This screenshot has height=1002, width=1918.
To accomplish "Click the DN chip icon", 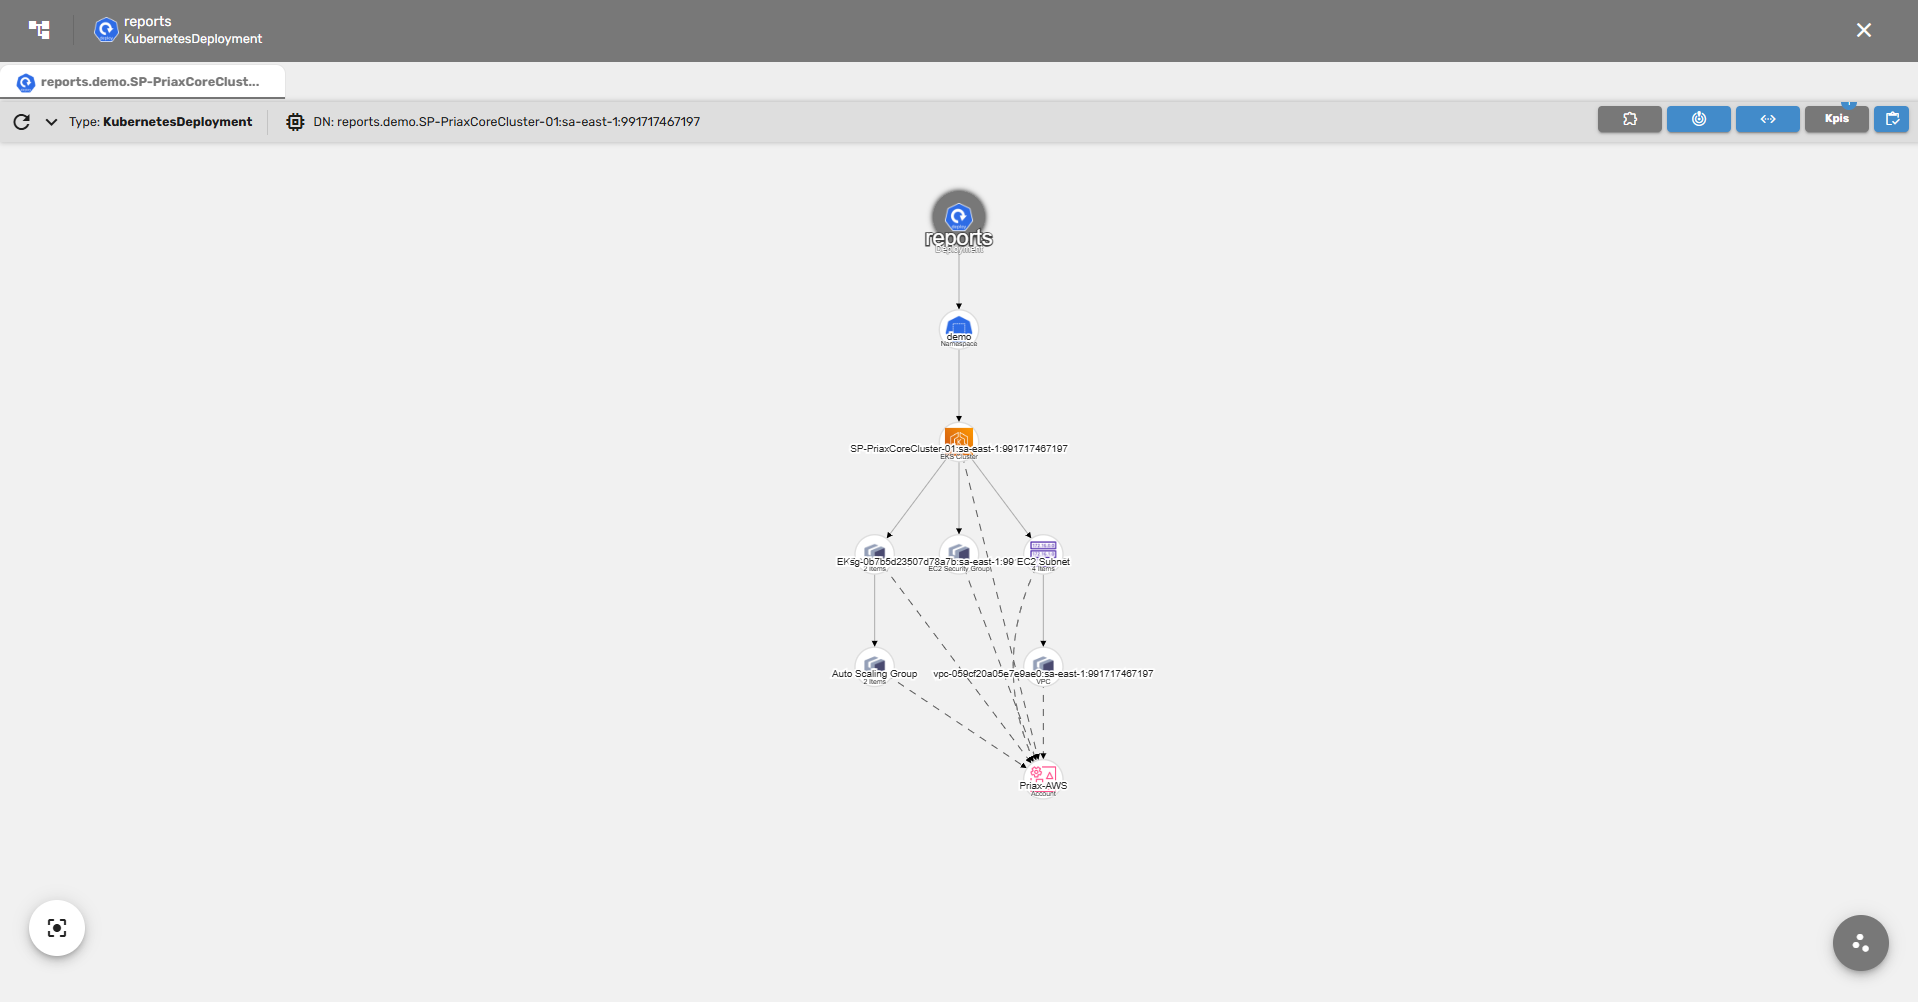I will (295, 122).
